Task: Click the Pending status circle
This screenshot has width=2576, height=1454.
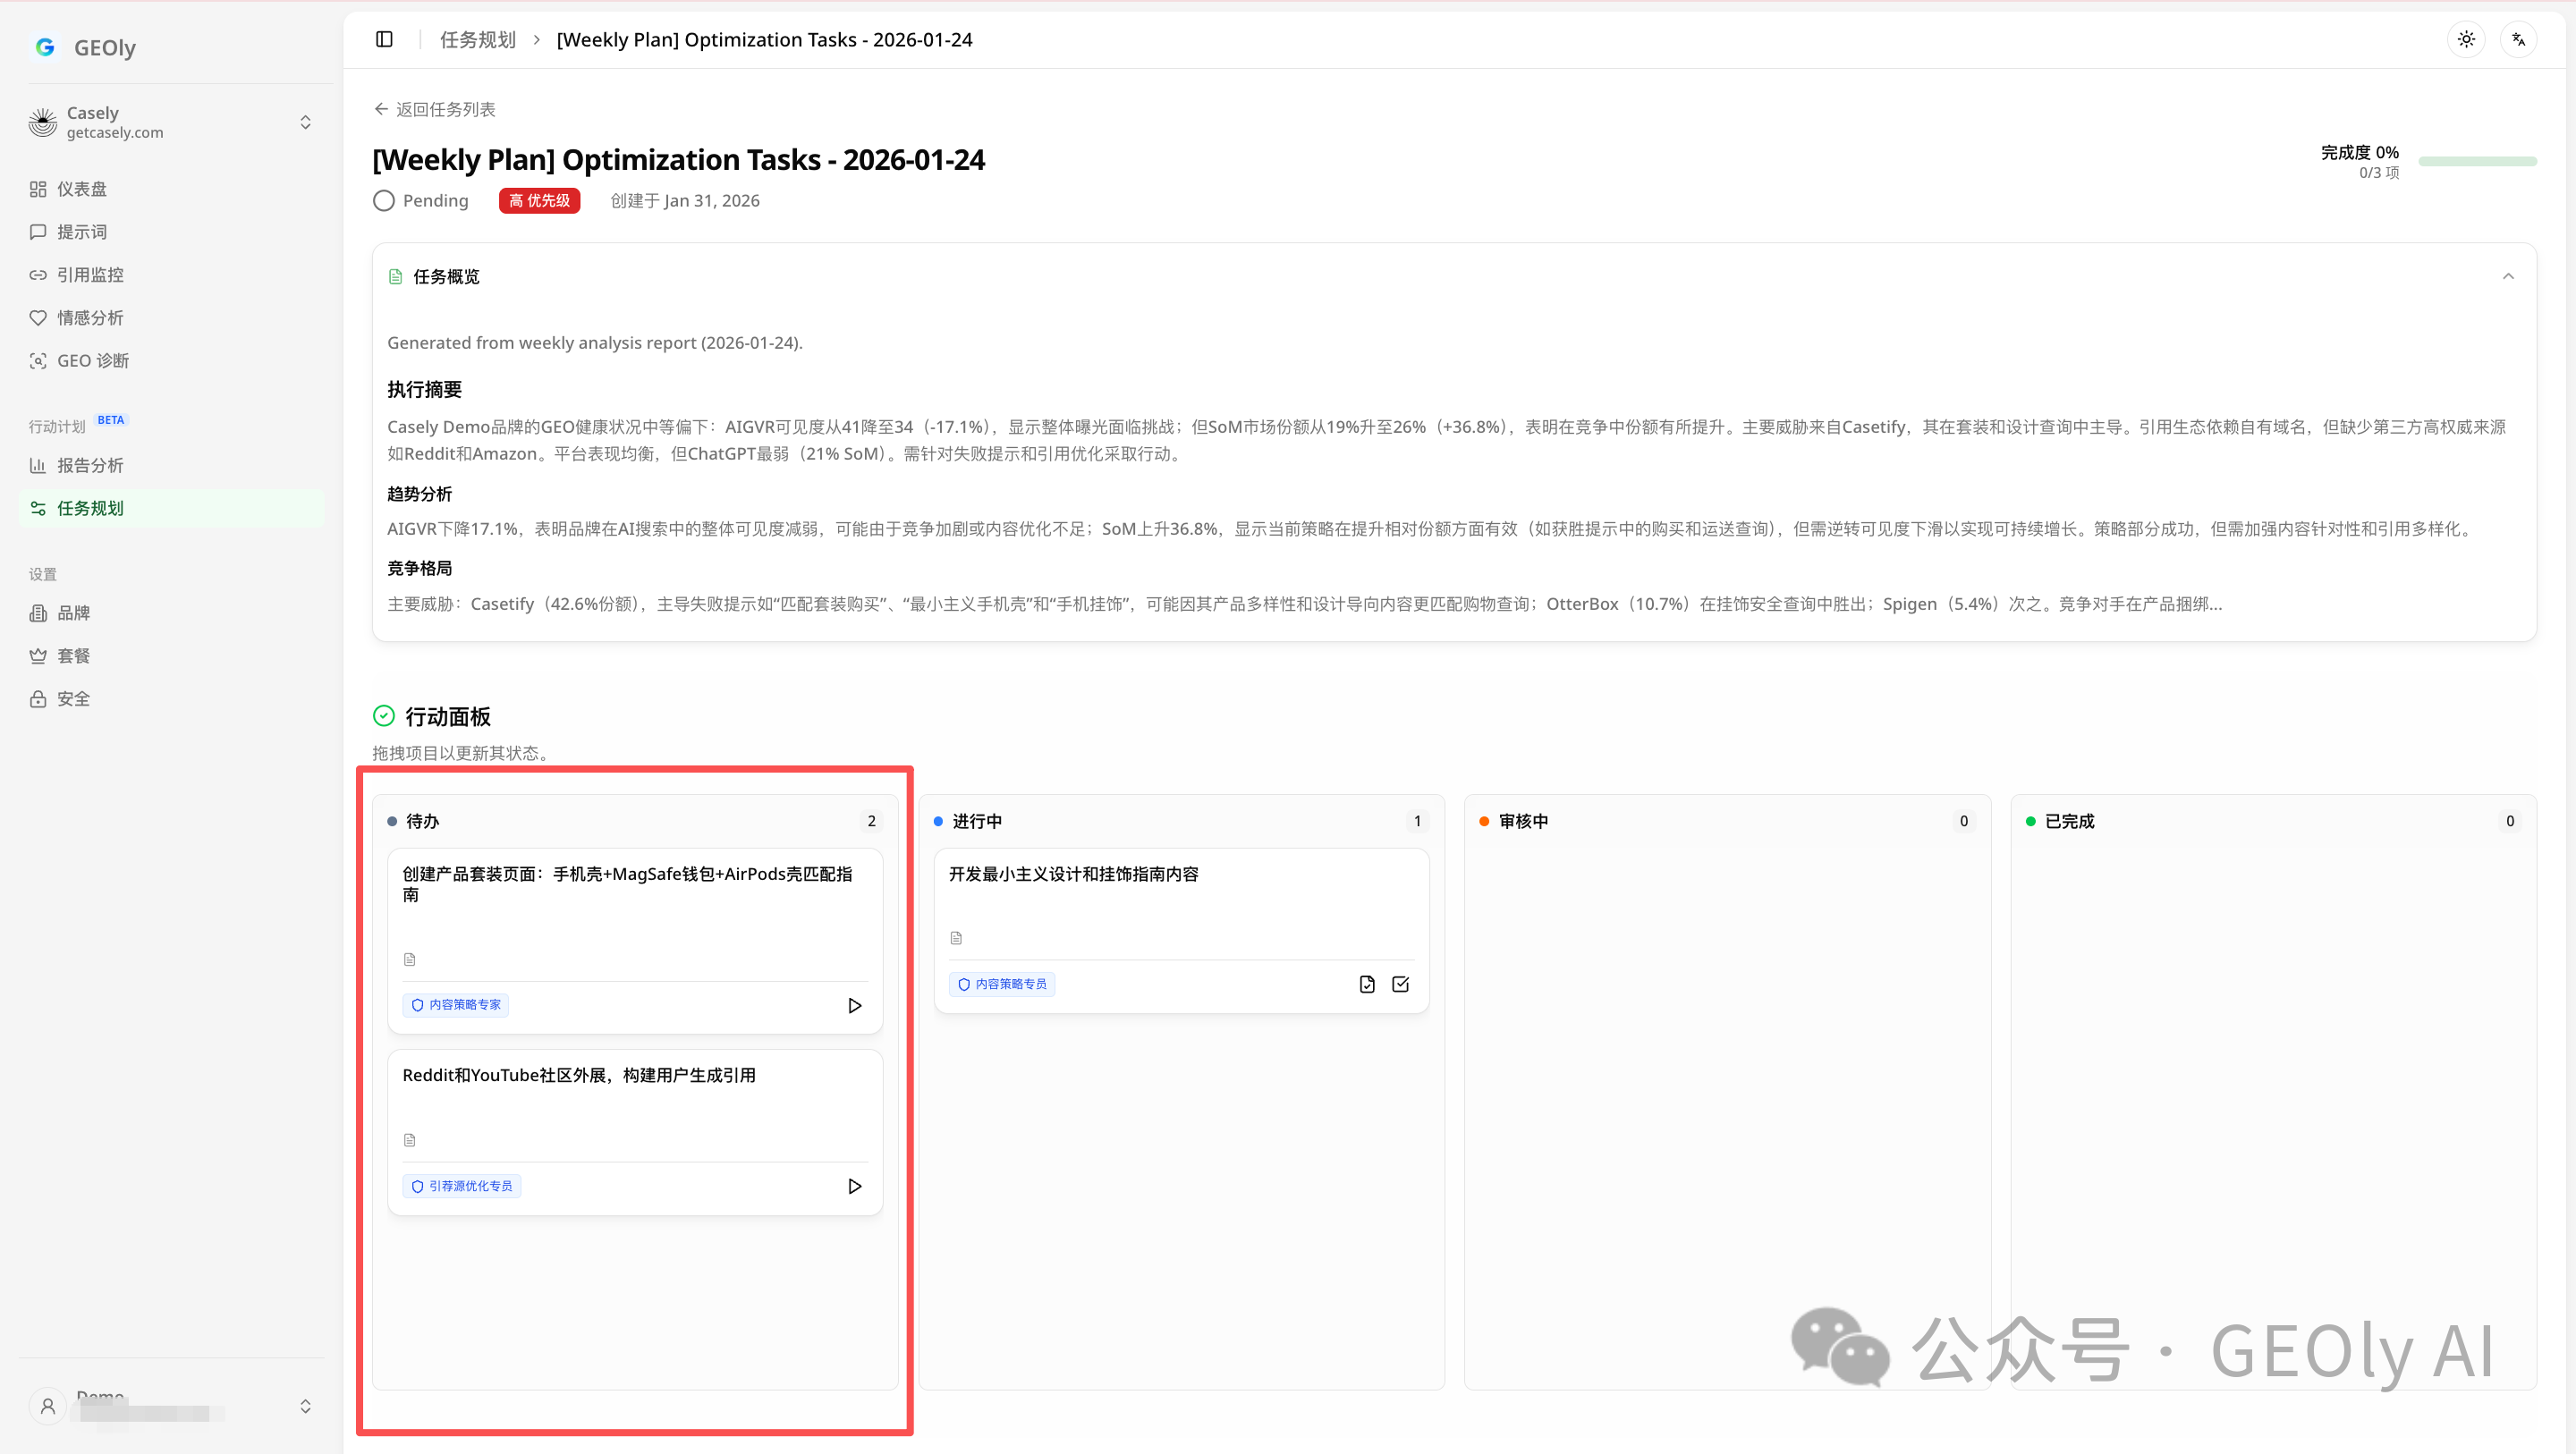Action: (x=384, y=201)
